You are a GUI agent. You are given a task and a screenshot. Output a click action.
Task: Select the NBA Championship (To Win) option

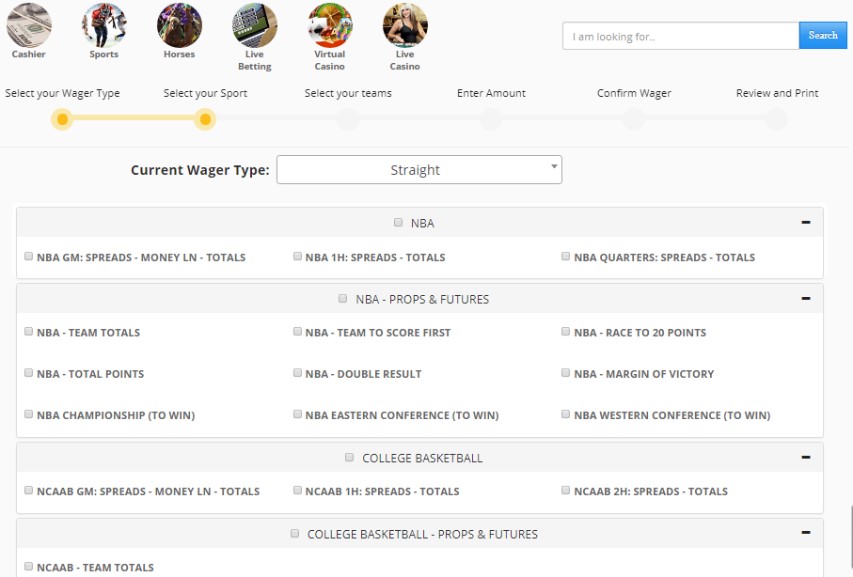tap(29, 414)
